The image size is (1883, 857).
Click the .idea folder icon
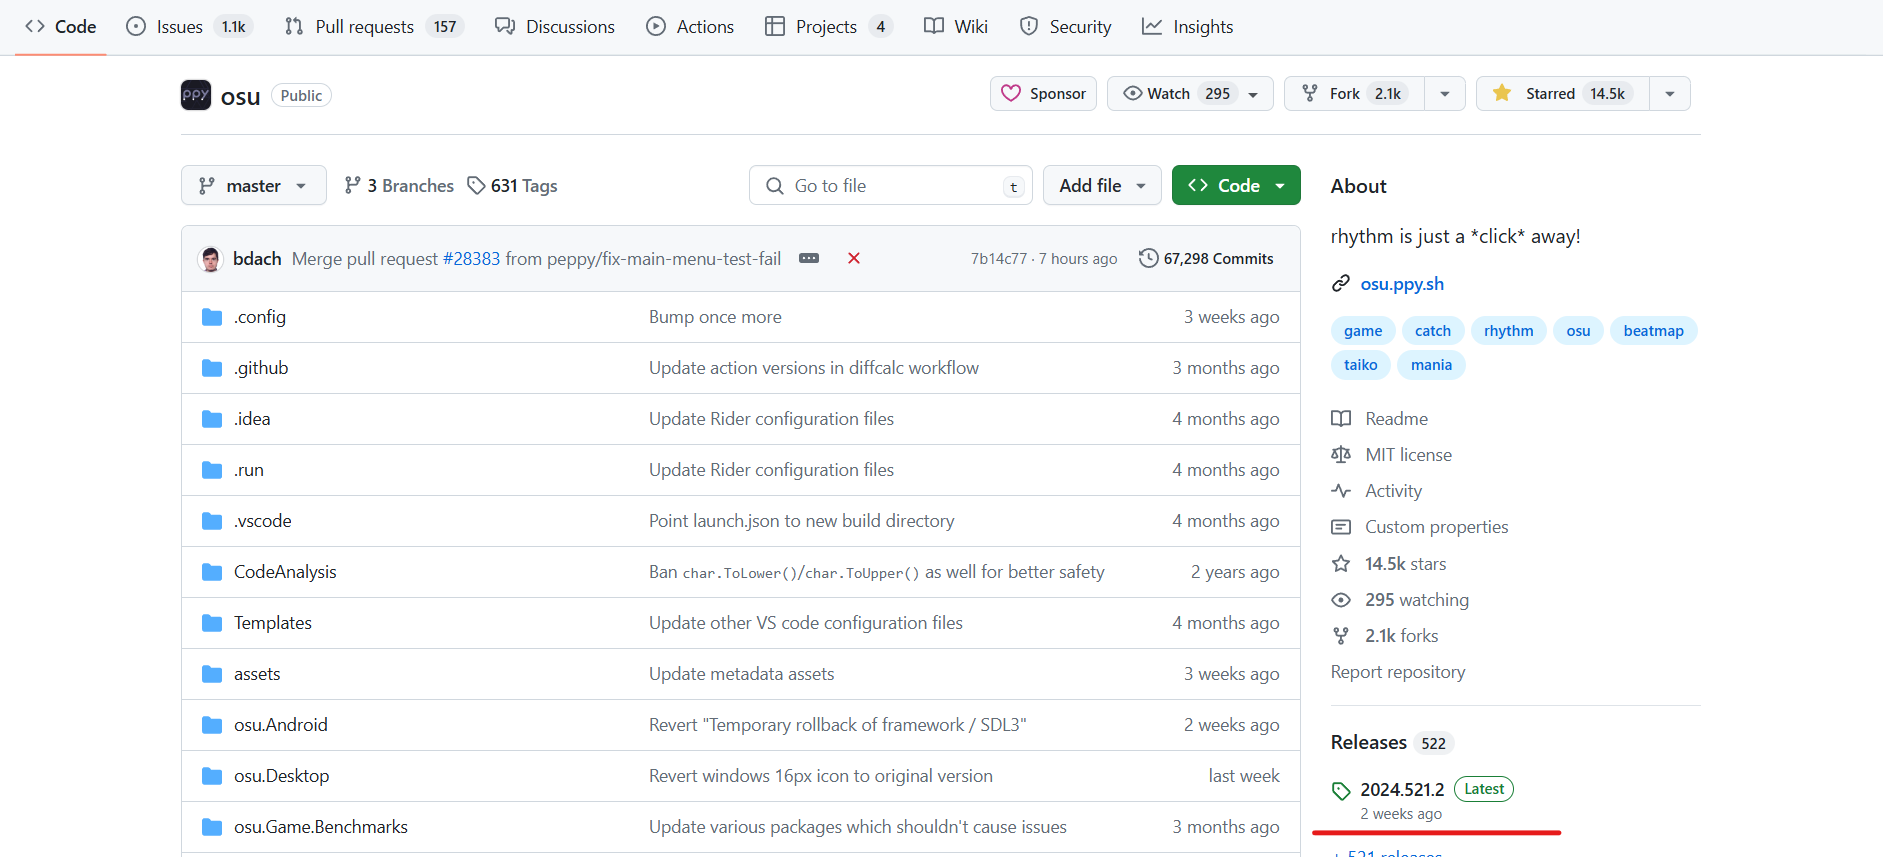(x=212, y=419)
